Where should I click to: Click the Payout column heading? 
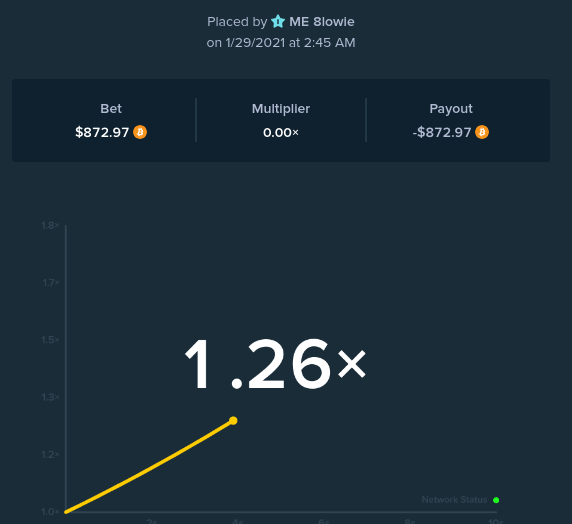coord(451,108)
